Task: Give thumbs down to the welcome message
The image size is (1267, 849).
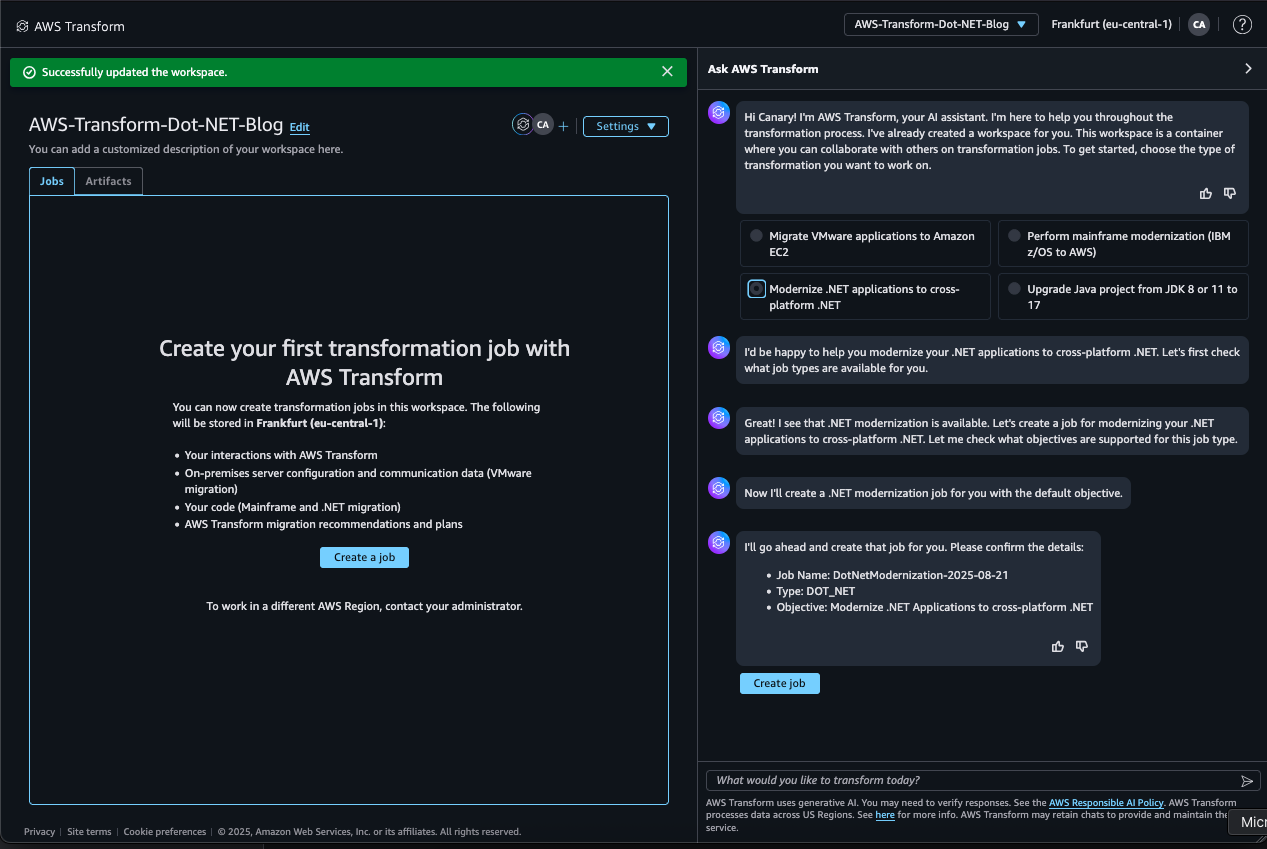Action: [x=1230, y=193]
